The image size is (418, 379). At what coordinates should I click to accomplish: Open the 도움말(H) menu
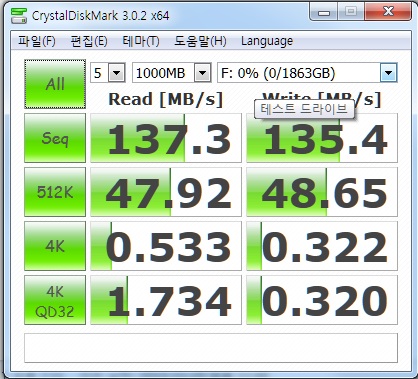200,41
